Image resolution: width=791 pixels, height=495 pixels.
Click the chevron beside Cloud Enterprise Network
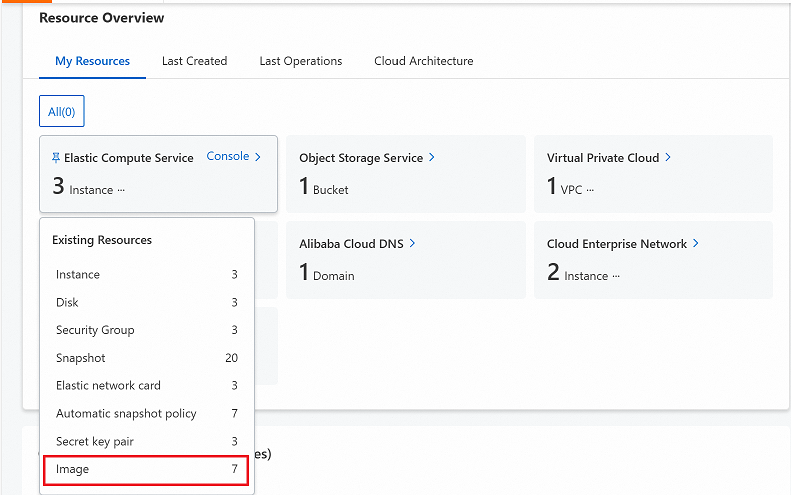coord(696,243)
